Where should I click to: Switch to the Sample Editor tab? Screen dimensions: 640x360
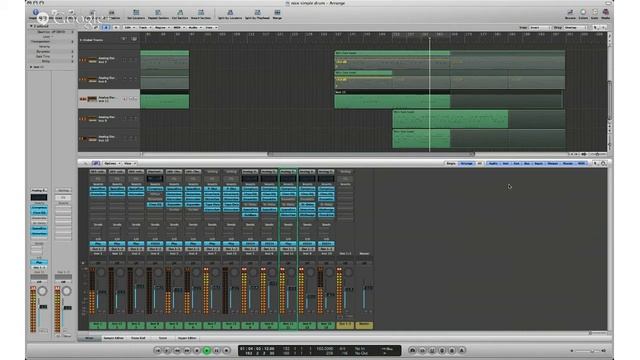point(113,338)
